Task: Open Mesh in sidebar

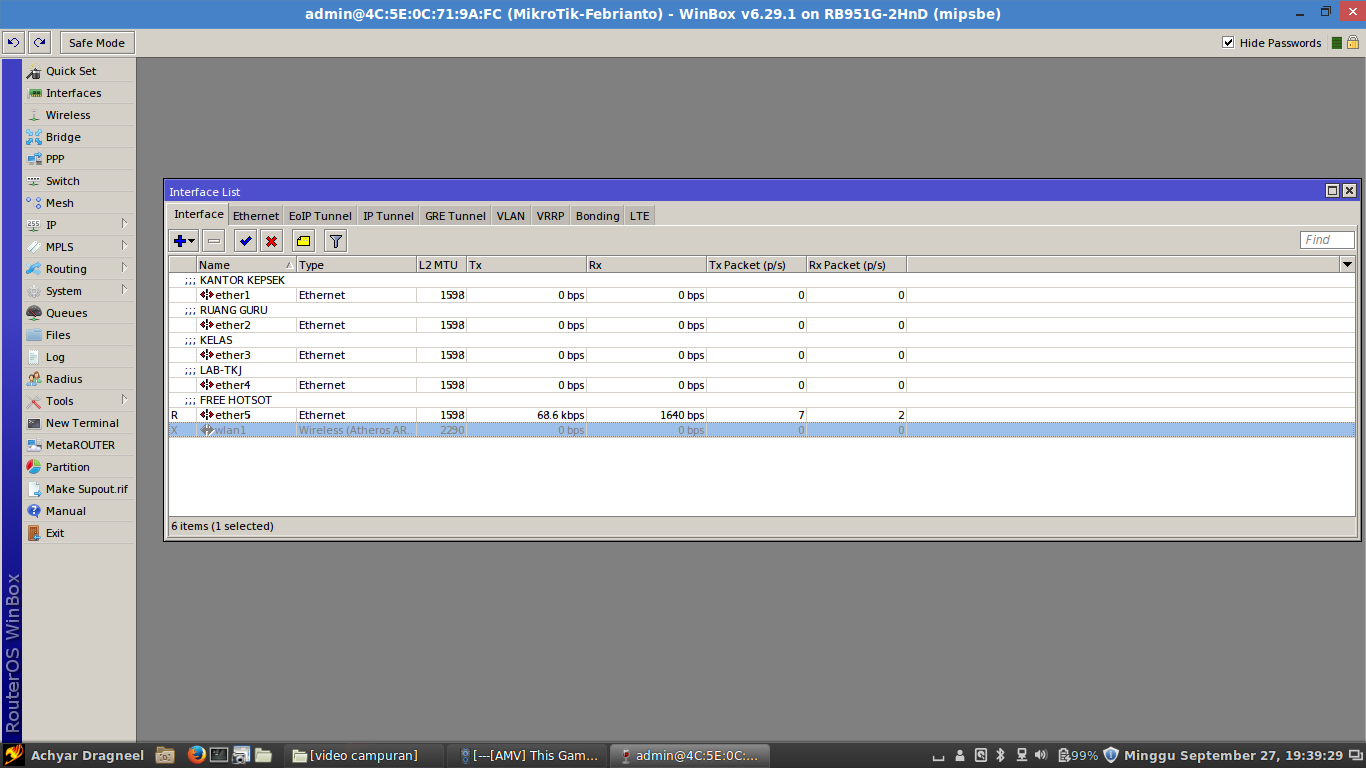Action: (78, 203)
